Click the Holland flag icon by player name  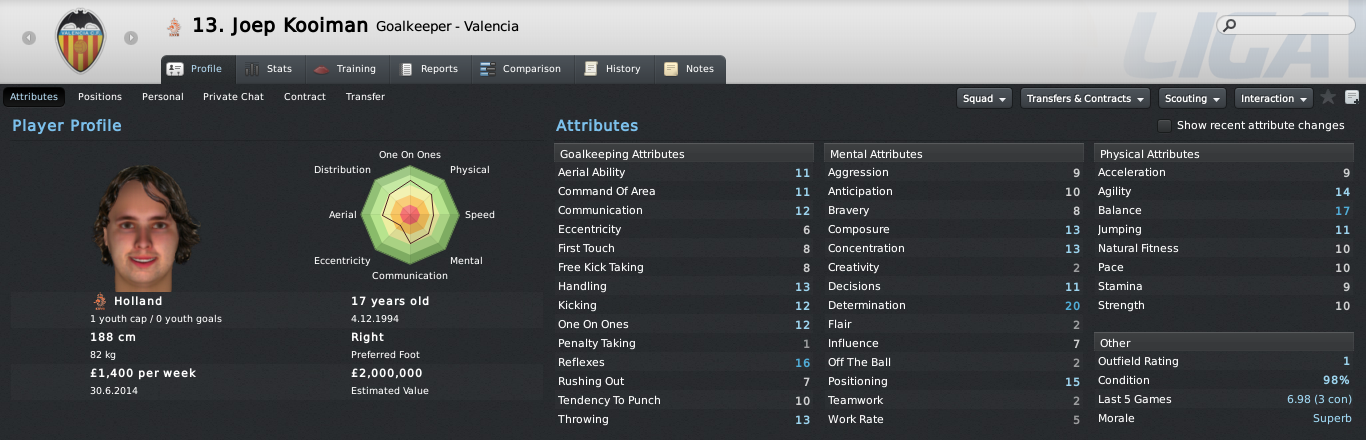pos(174,27)
